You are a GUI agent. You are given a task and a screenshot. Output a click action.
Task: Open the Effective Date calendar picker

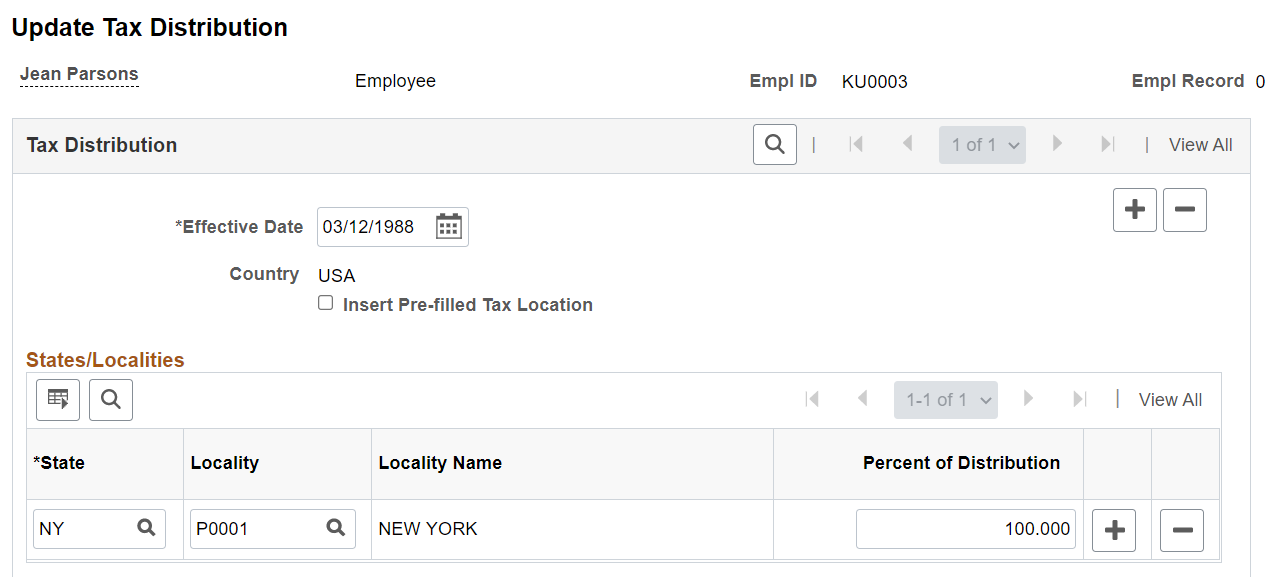(x=450, y=226)
